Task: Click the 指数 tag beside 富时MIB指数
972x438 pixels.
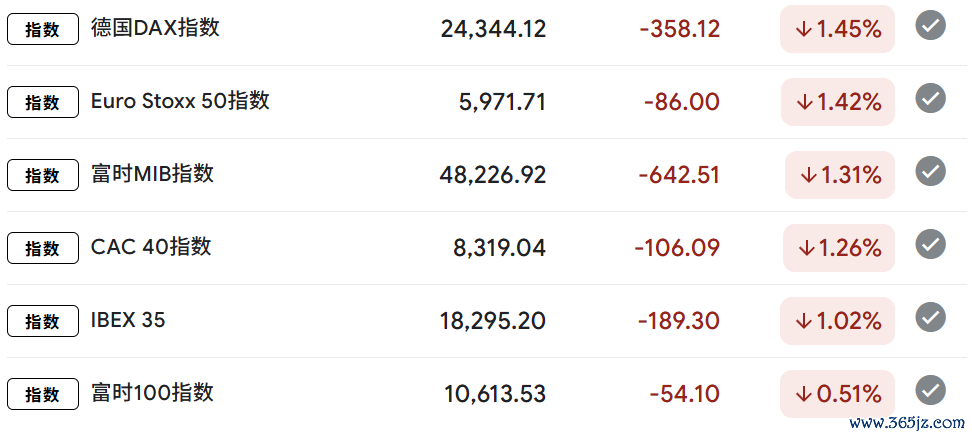Action: (43, 175)
